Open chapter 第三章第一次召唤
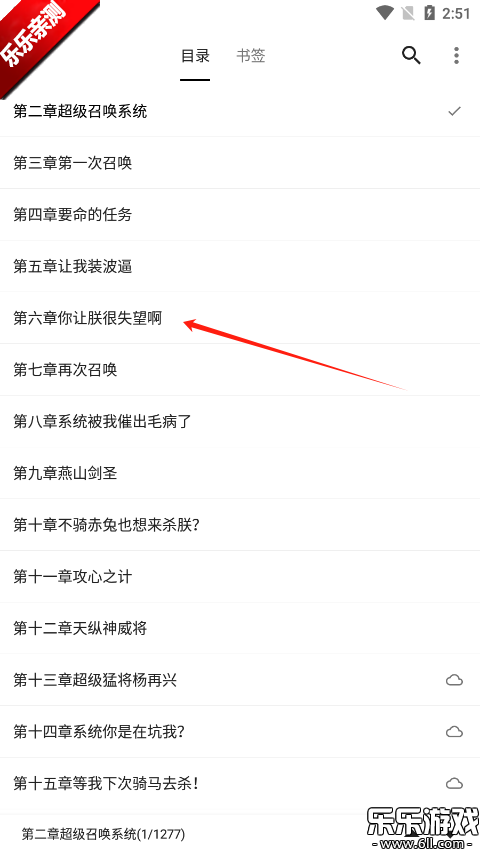Viewport: 480px width, 853px height. [x=240, y=163]
